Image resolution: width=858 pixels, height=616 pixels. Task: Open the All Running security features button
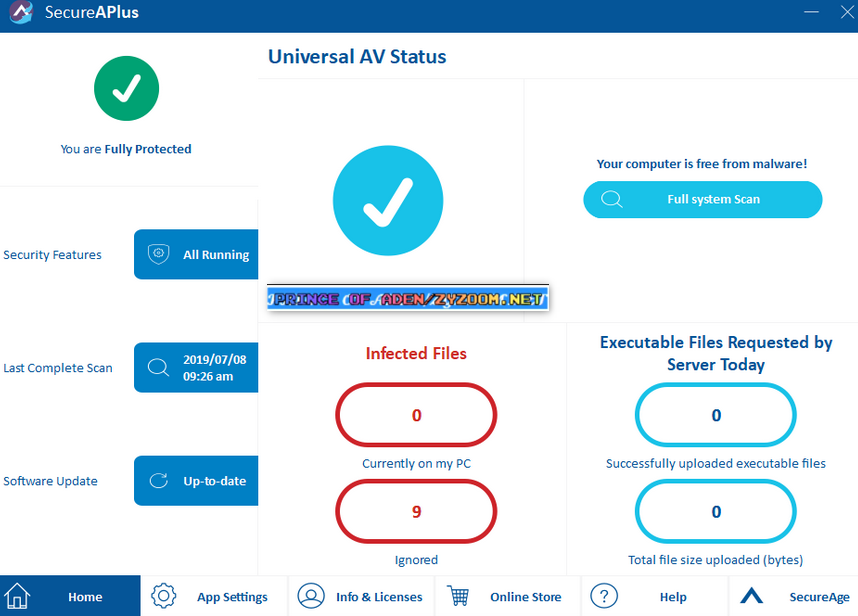pyautogui.click(x=196, y=254)
